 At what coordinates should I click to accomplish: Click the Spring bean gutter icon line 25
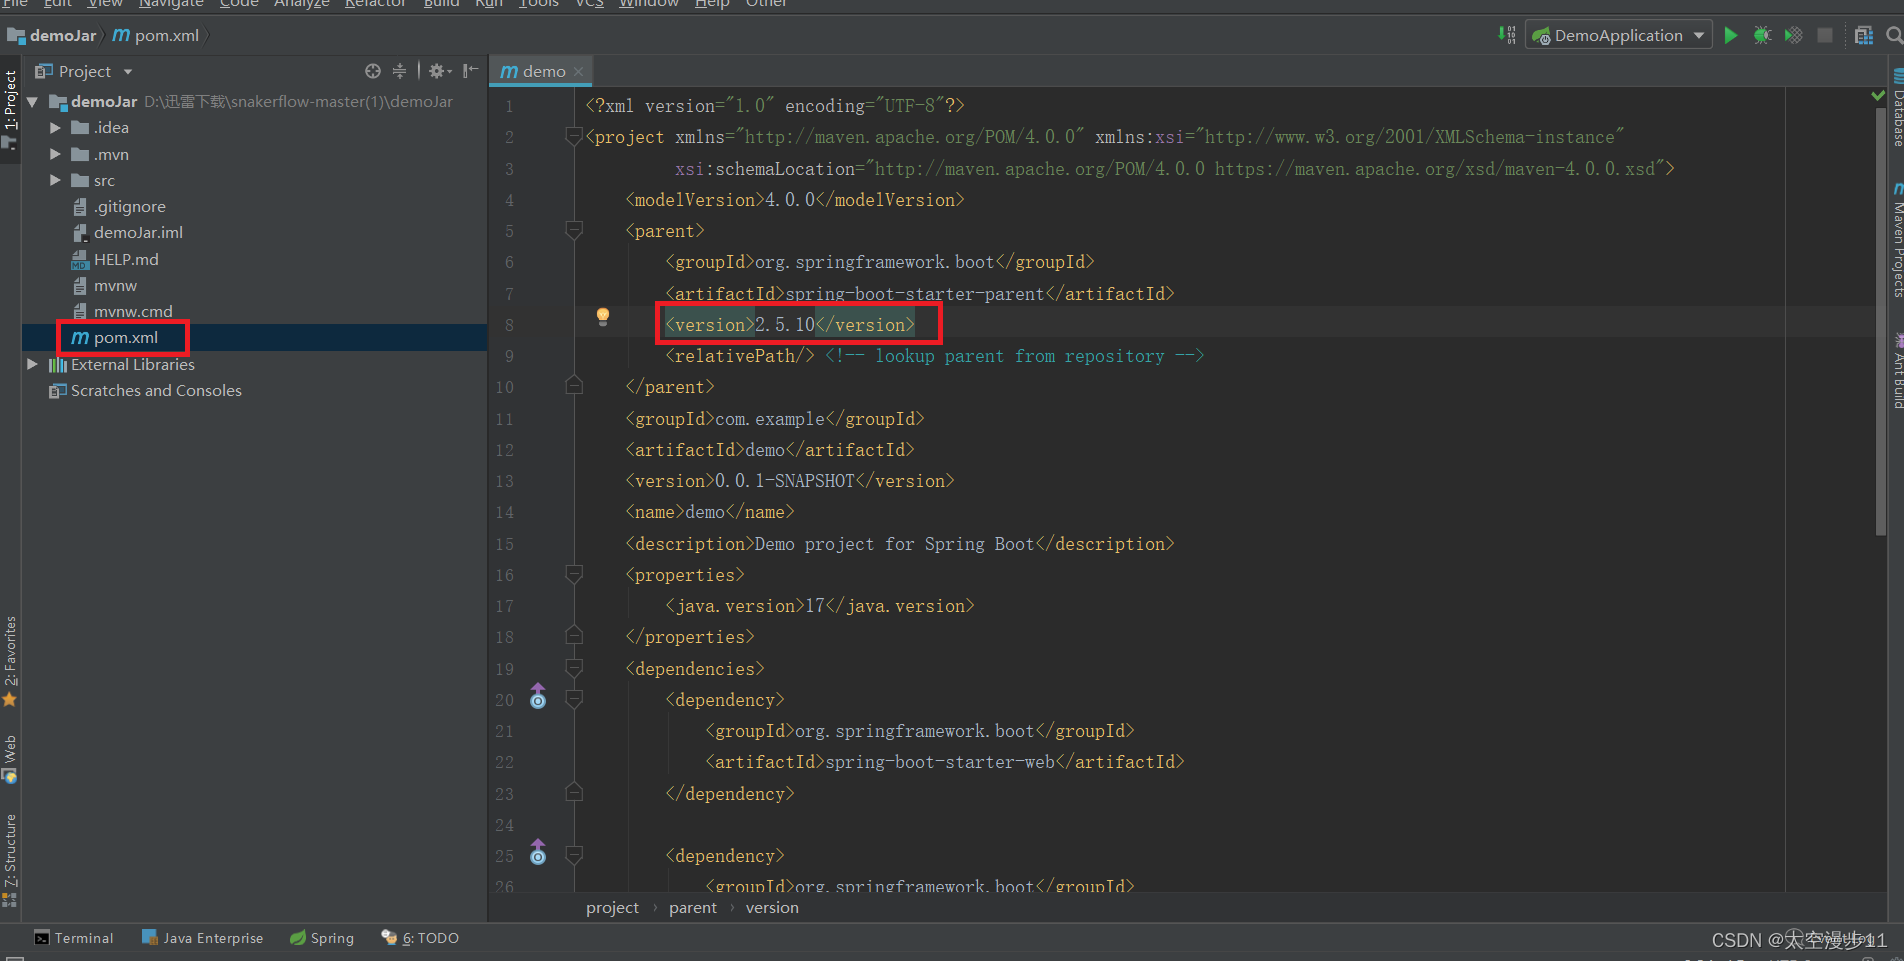pos(538,853)
